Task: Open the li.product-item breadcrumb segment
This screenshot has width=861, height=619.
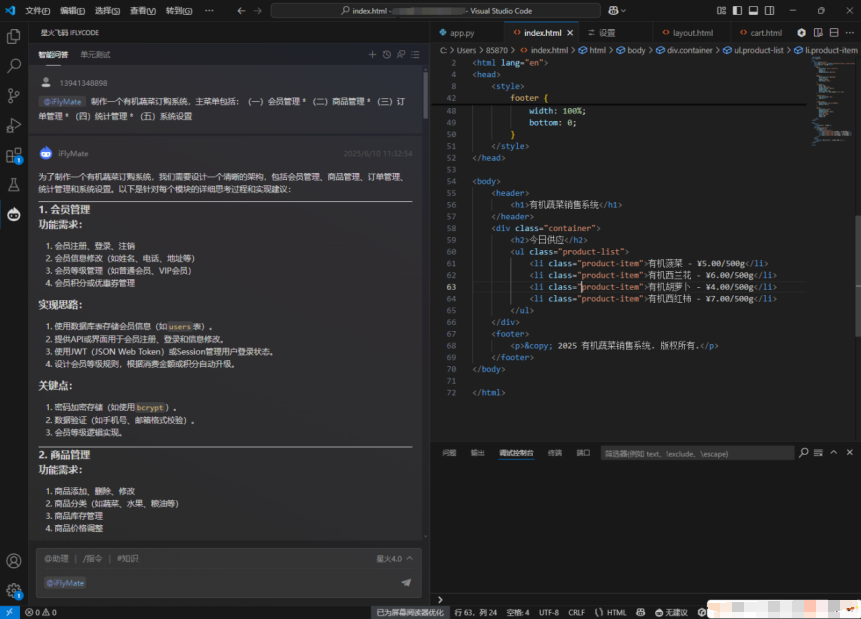Action: [x=826, y=50]
